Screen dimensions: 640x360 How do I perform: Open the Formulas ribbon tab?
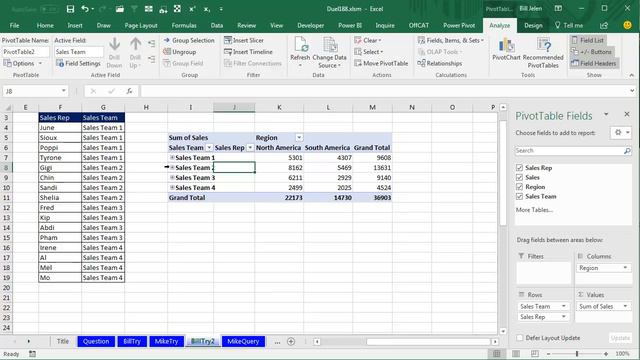184,25
